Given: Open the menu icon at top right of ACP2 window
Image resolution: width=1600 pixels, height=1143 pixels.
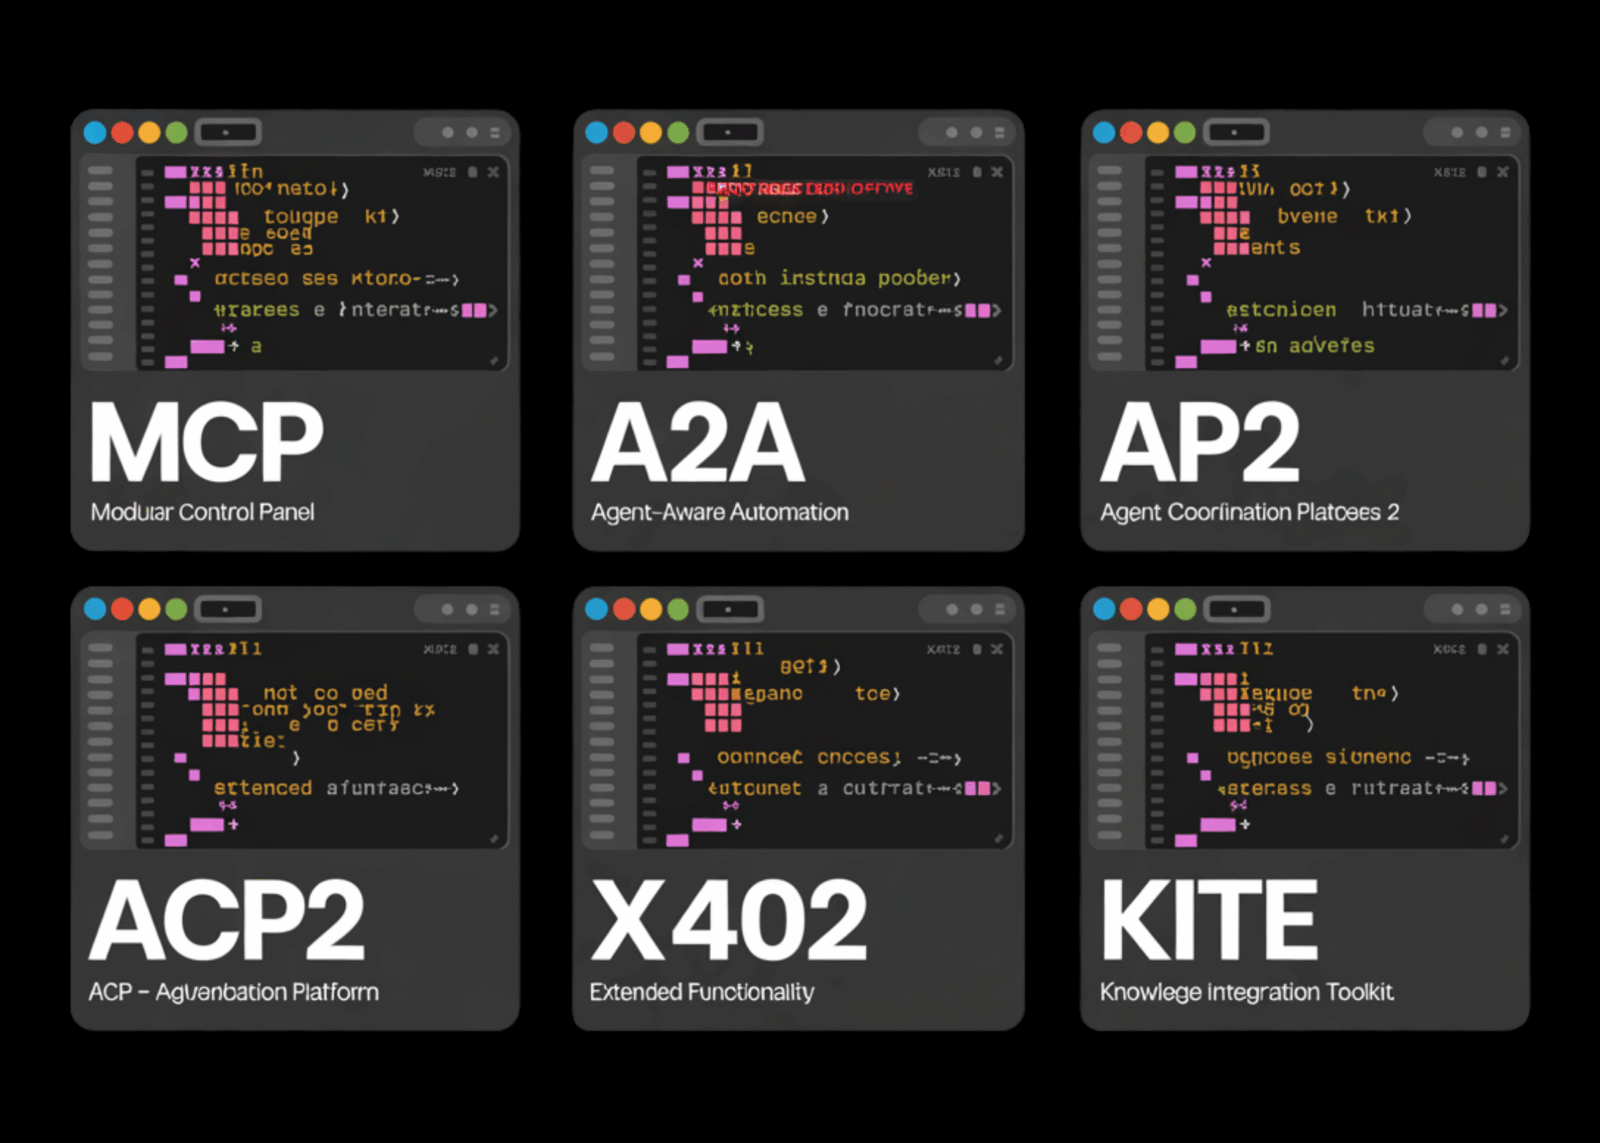Looking at the screenshot, I should [x=495, y=609].
